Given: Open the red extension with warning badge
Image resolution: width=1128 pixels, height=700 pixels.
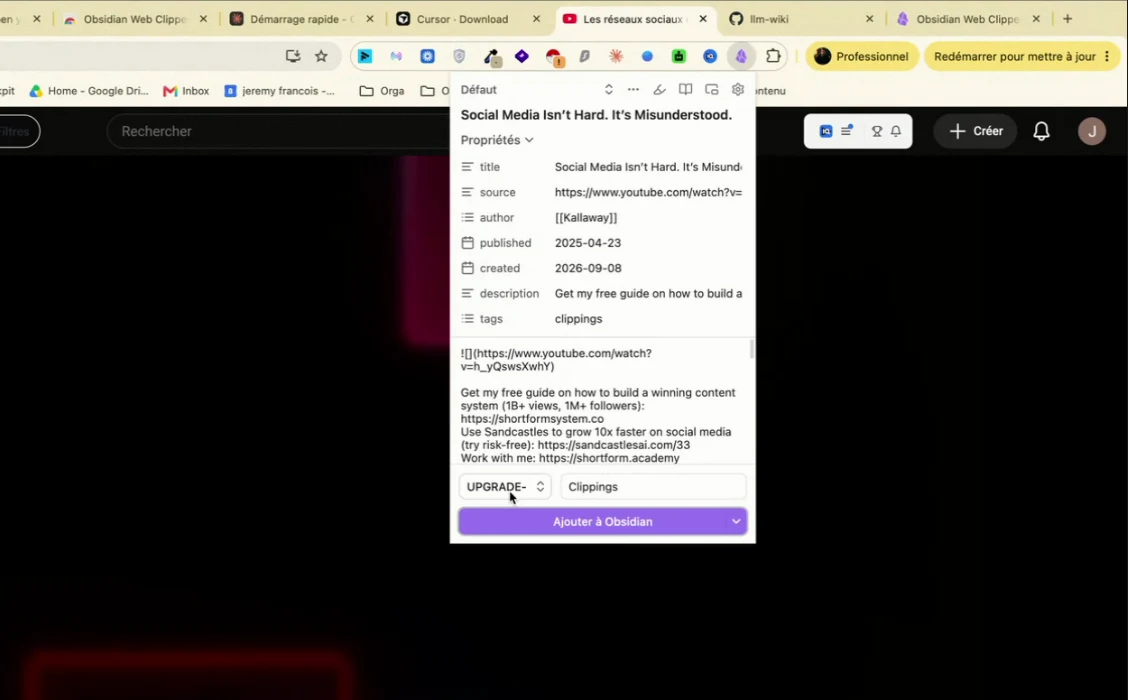Looking at the screenshot, I should [x=554, y=57].
